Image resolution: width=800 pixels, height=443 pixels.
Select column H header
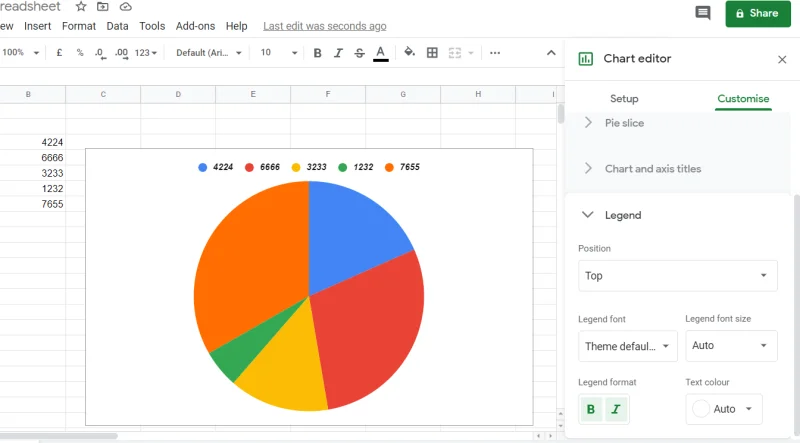pos(478,94)
